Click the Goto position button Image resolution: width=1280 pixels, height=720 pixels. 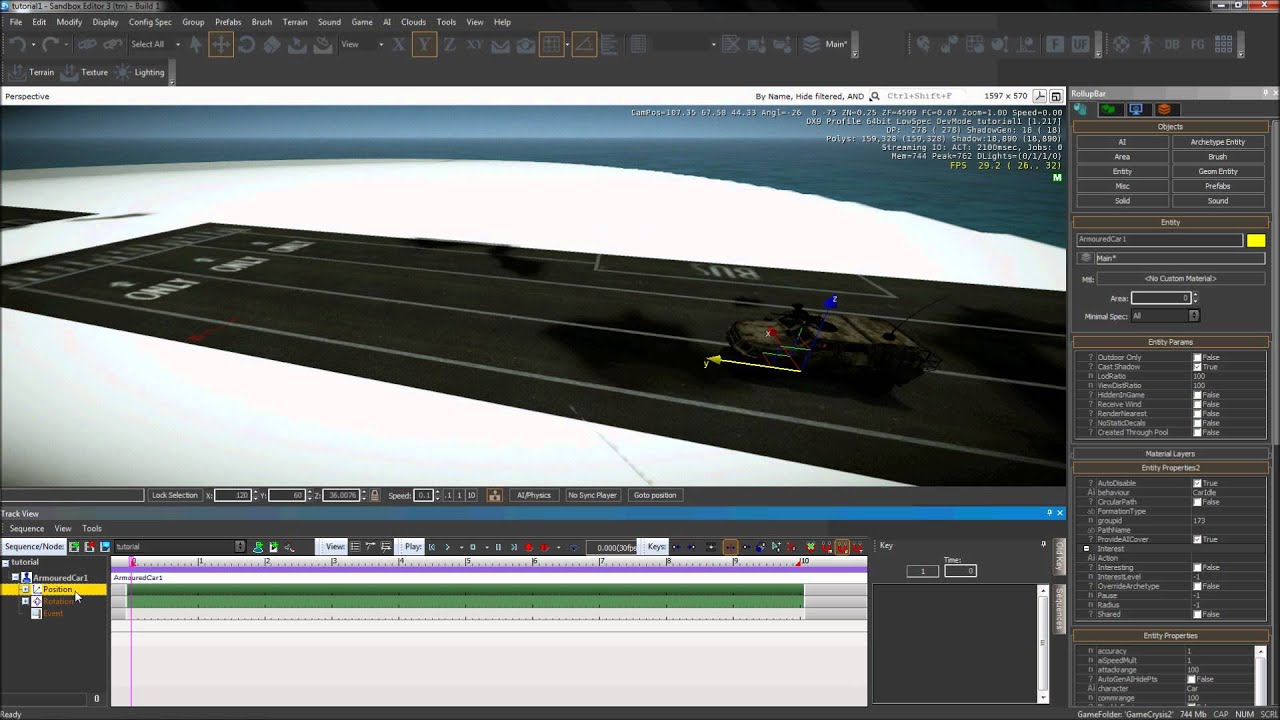click(x=655, y=495)
